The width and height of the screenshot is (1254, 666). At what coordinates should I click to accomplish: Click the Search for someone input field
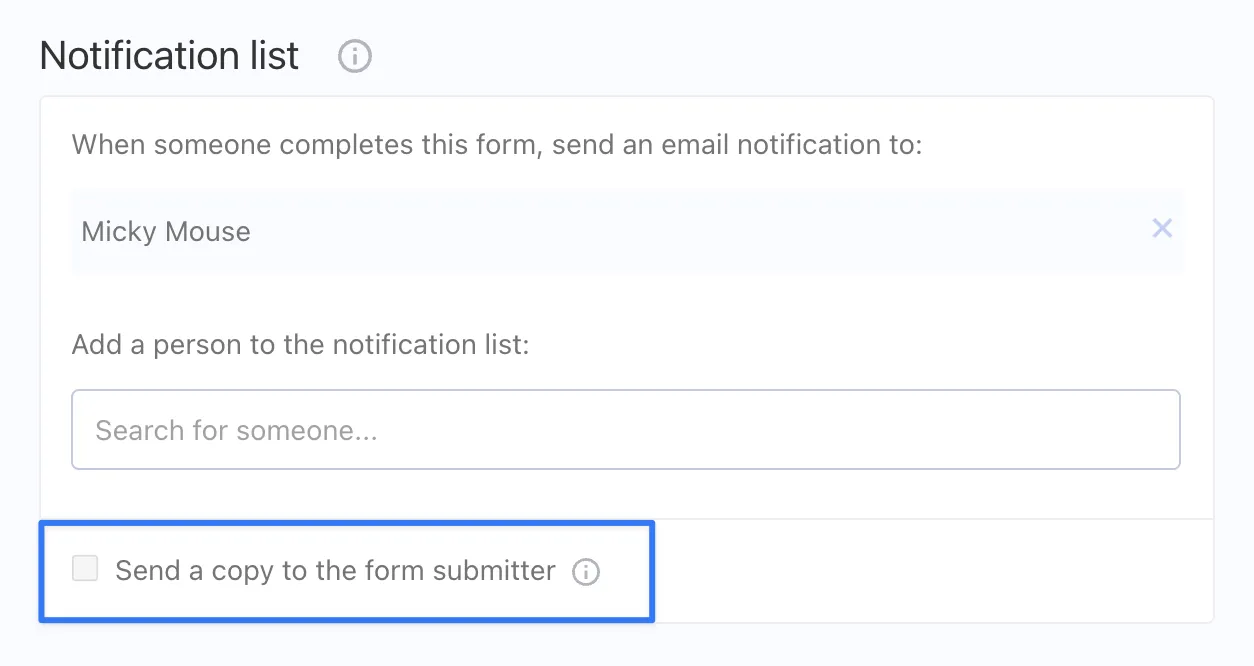click(625, 430)
